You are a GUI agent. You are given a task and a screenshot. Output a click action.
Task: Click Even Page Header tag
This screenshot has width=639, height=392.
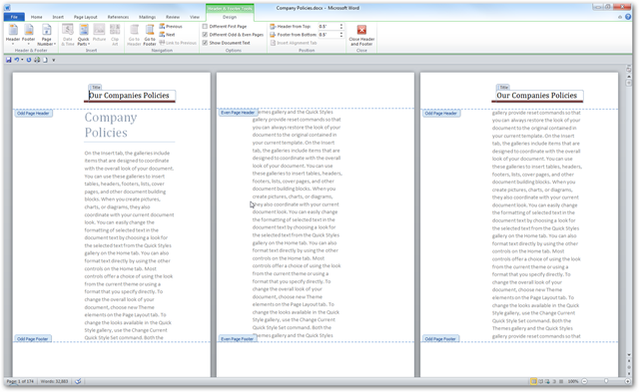(x=238, y=112)
